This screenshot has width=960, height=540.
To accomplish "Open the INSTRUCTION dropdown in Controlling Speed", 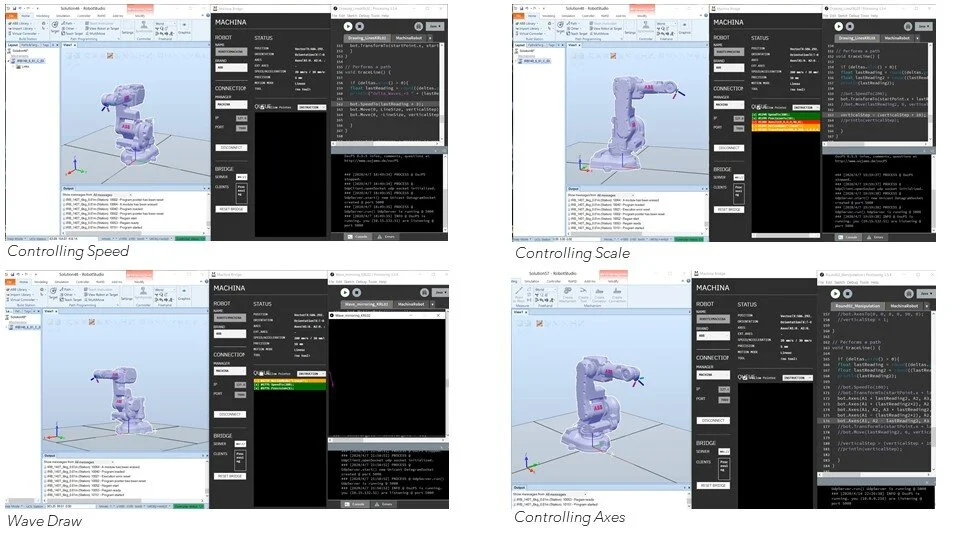I will [311, 107].
